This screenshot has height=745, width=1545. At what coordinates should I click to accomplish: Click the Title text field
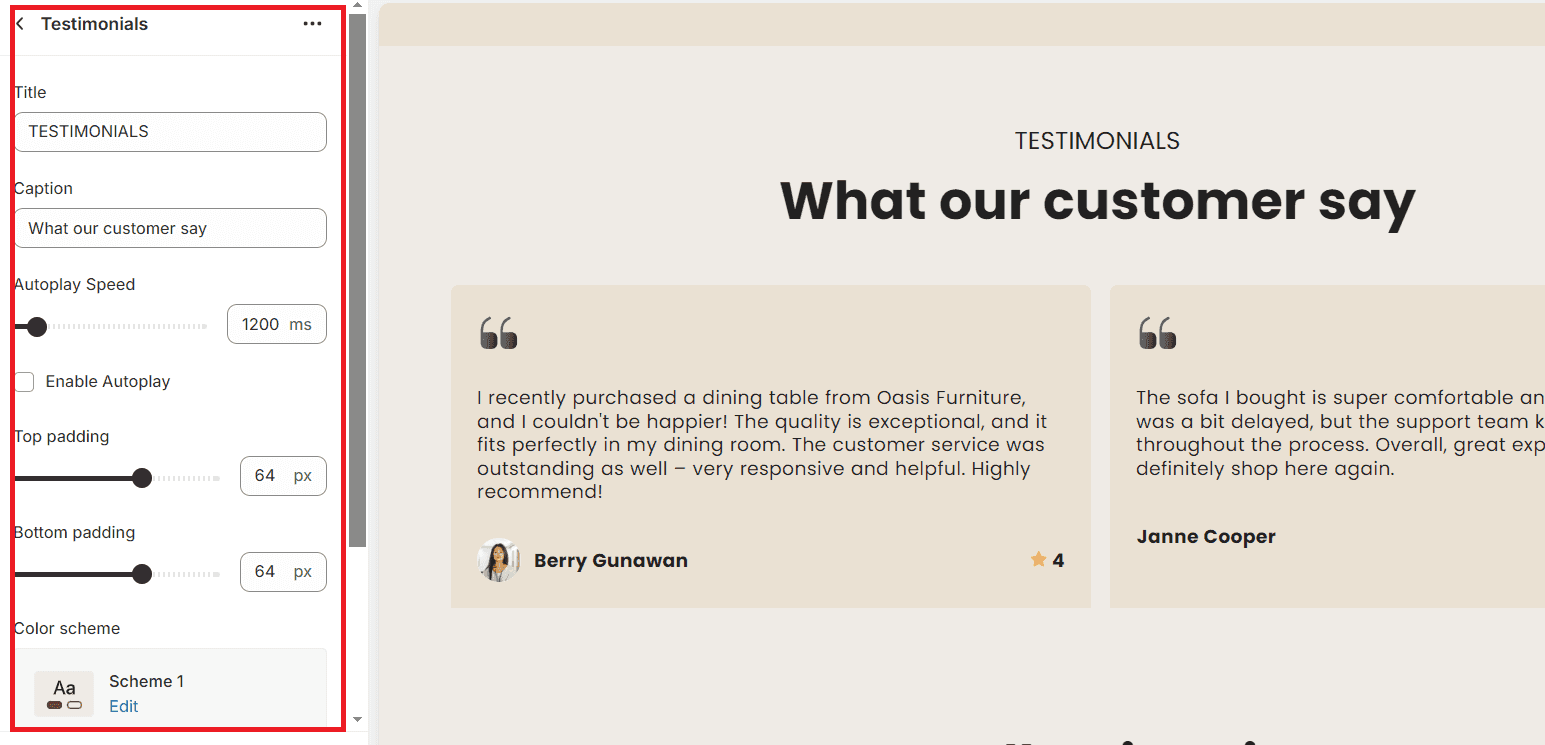click(x=170, y=132)
